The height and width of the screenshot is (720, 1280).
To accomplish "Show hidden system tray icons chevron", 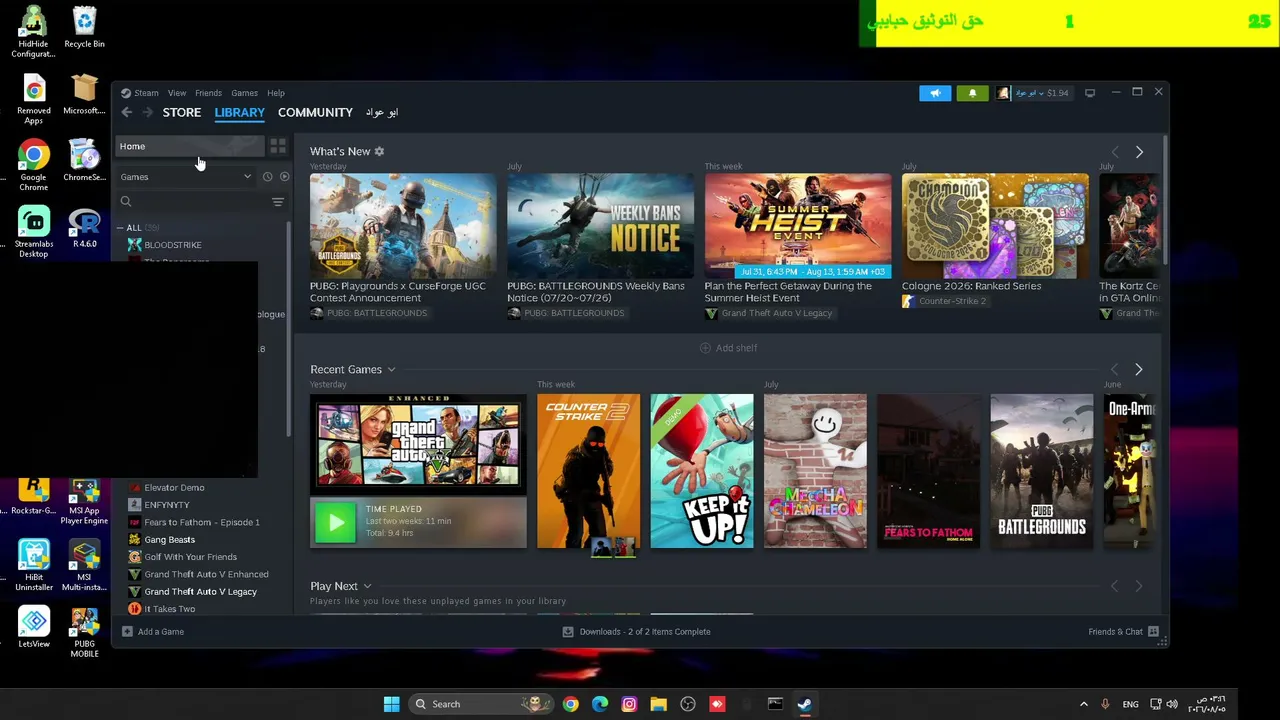I will tap(1083, 704).
